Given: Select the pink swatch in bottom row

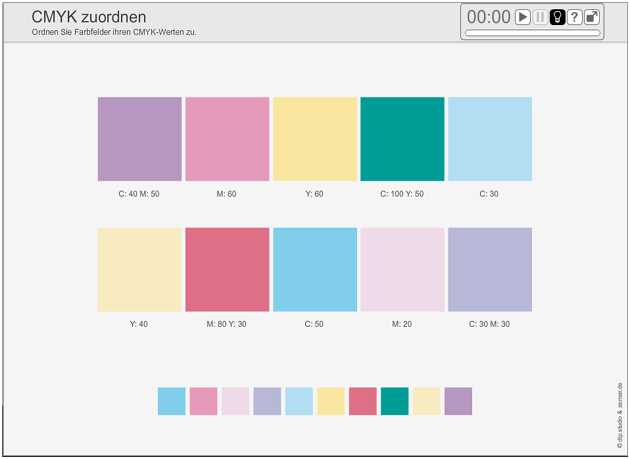Looking at the screenshot, I should click(203, 401).
